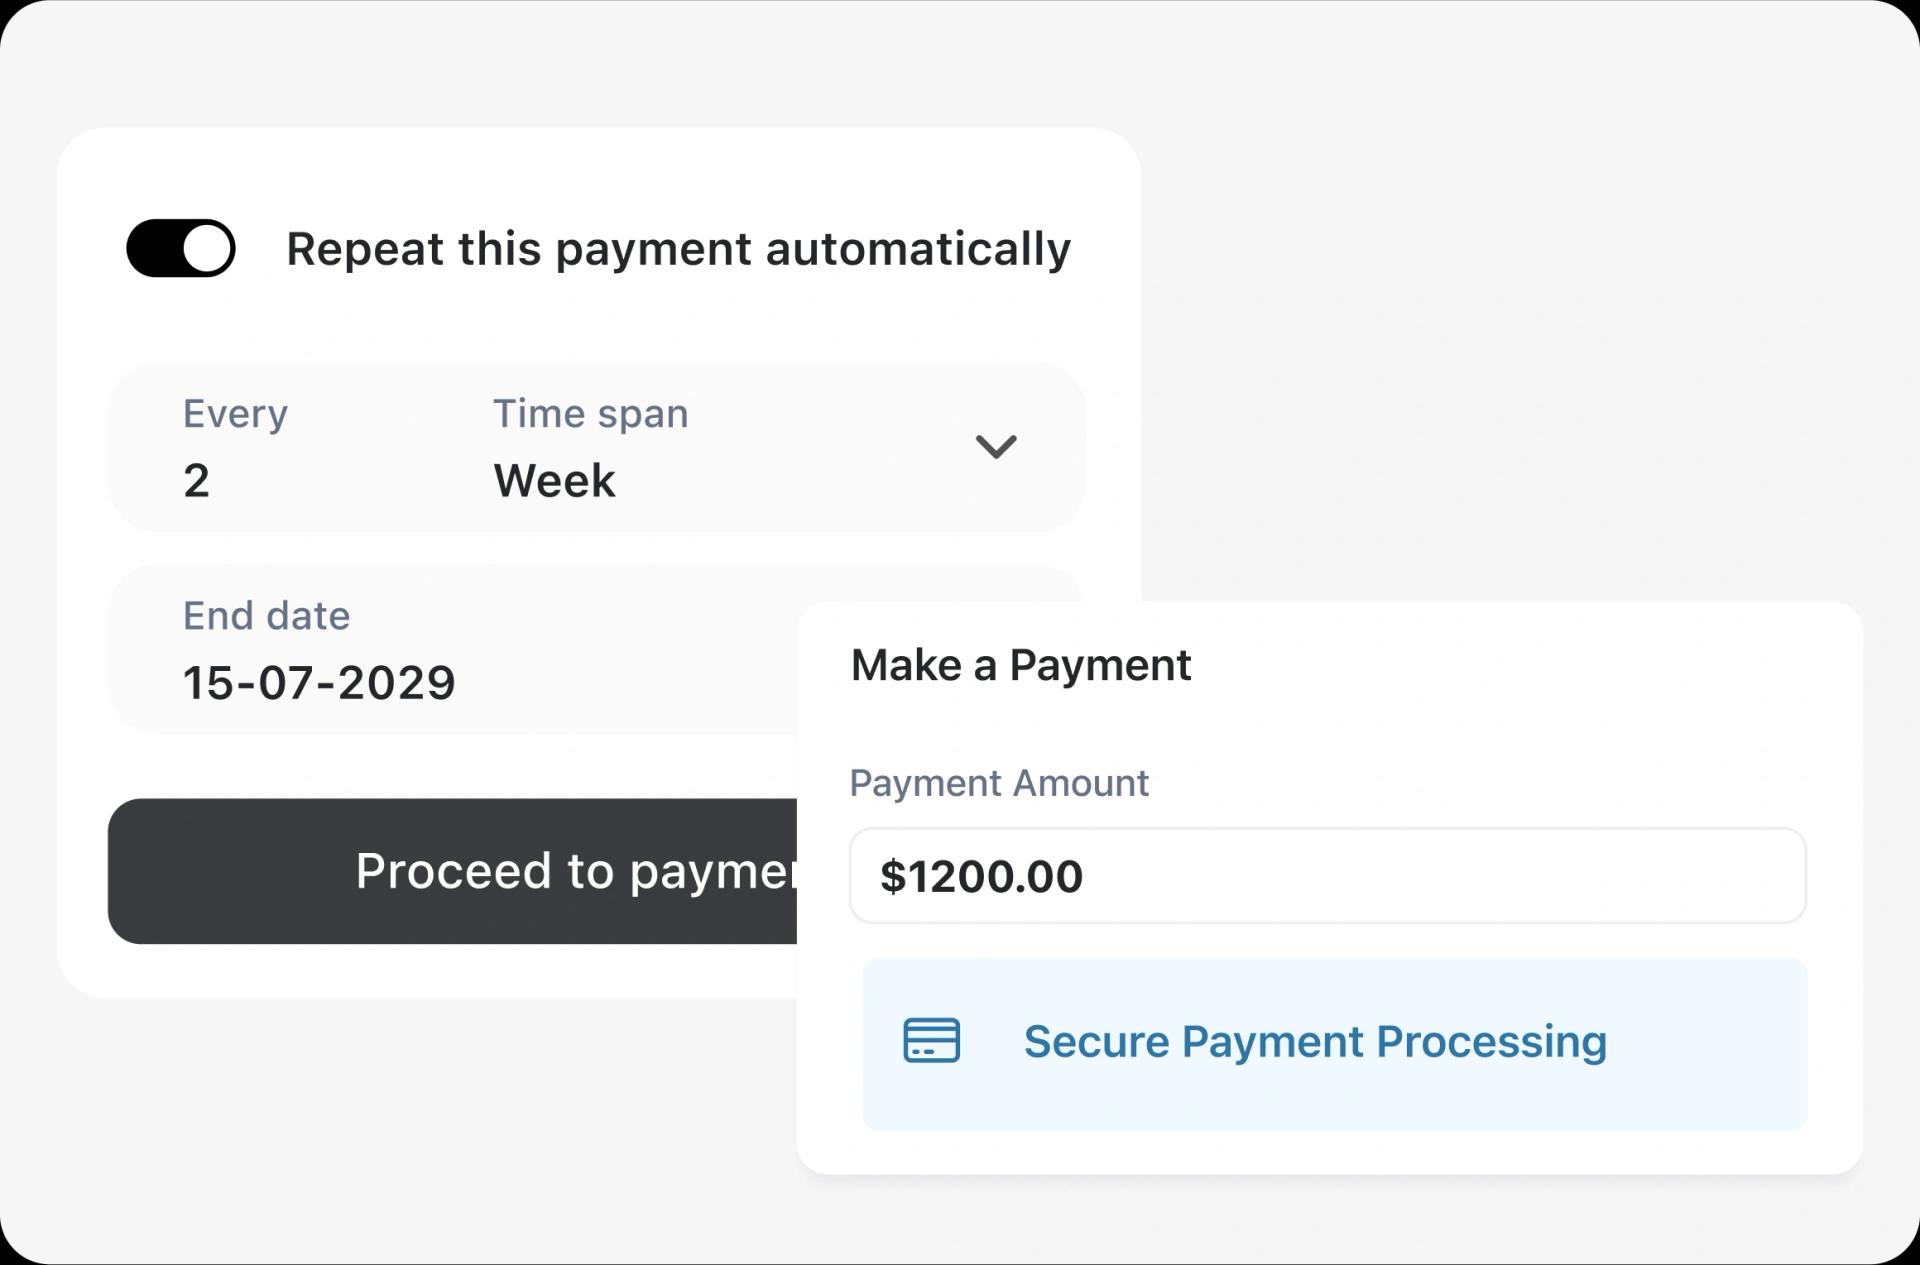Click the end date value 15-07-2029
This screenshot has width=1920, height=1265.
pyautogui.click(x=319, y=683)
